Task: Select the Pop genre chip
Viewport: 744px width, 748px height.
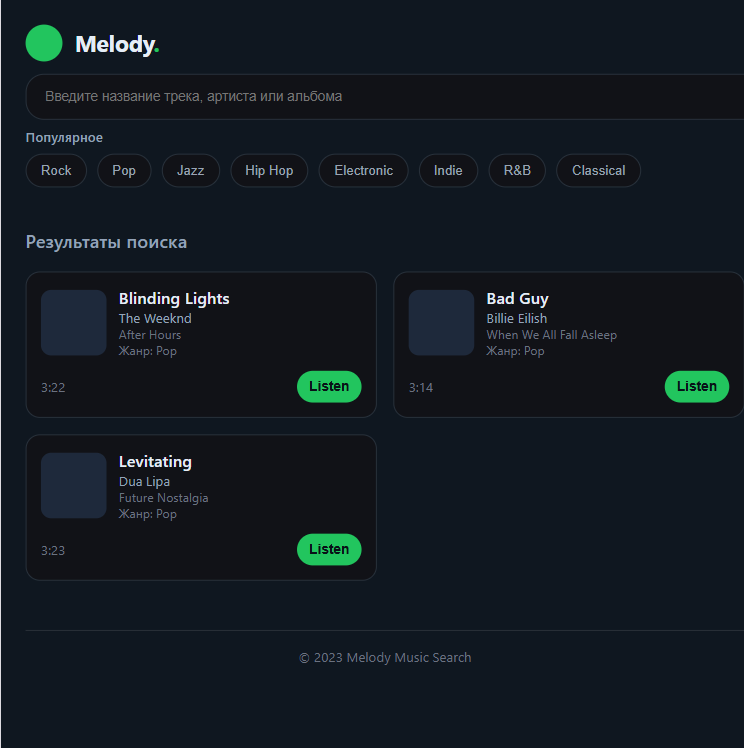Action: 124,170
